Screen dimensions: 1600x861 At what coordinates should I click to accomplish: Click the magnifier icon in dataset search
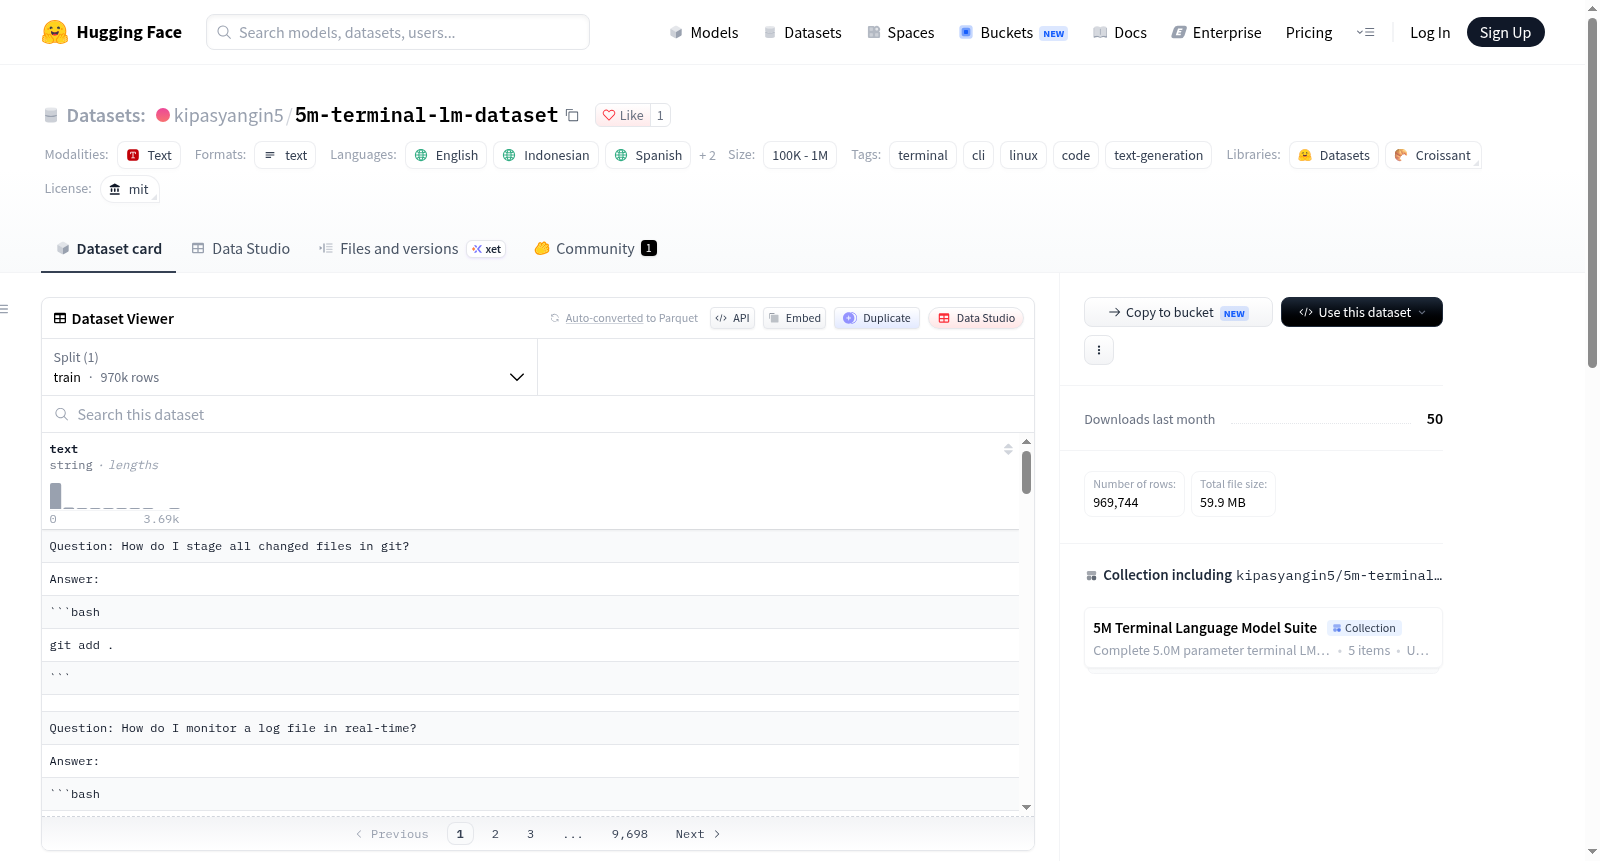pyautogui.click(x=61, y=414)
